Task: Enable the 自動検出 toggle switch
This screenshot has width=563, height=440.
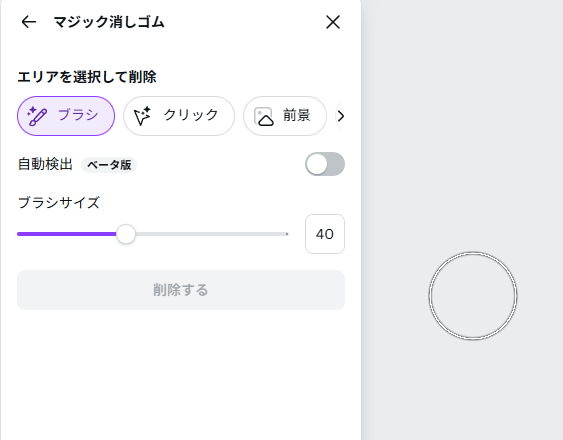Action: (325, 164)
